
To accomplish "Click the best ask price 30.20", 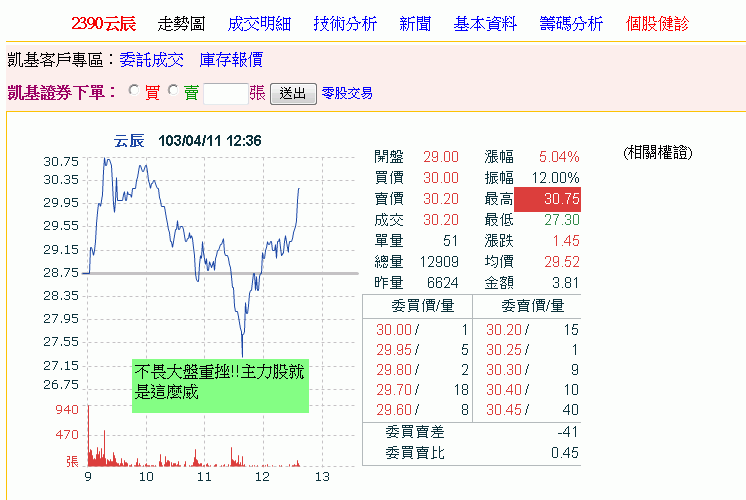I will (x=503, y=329).
